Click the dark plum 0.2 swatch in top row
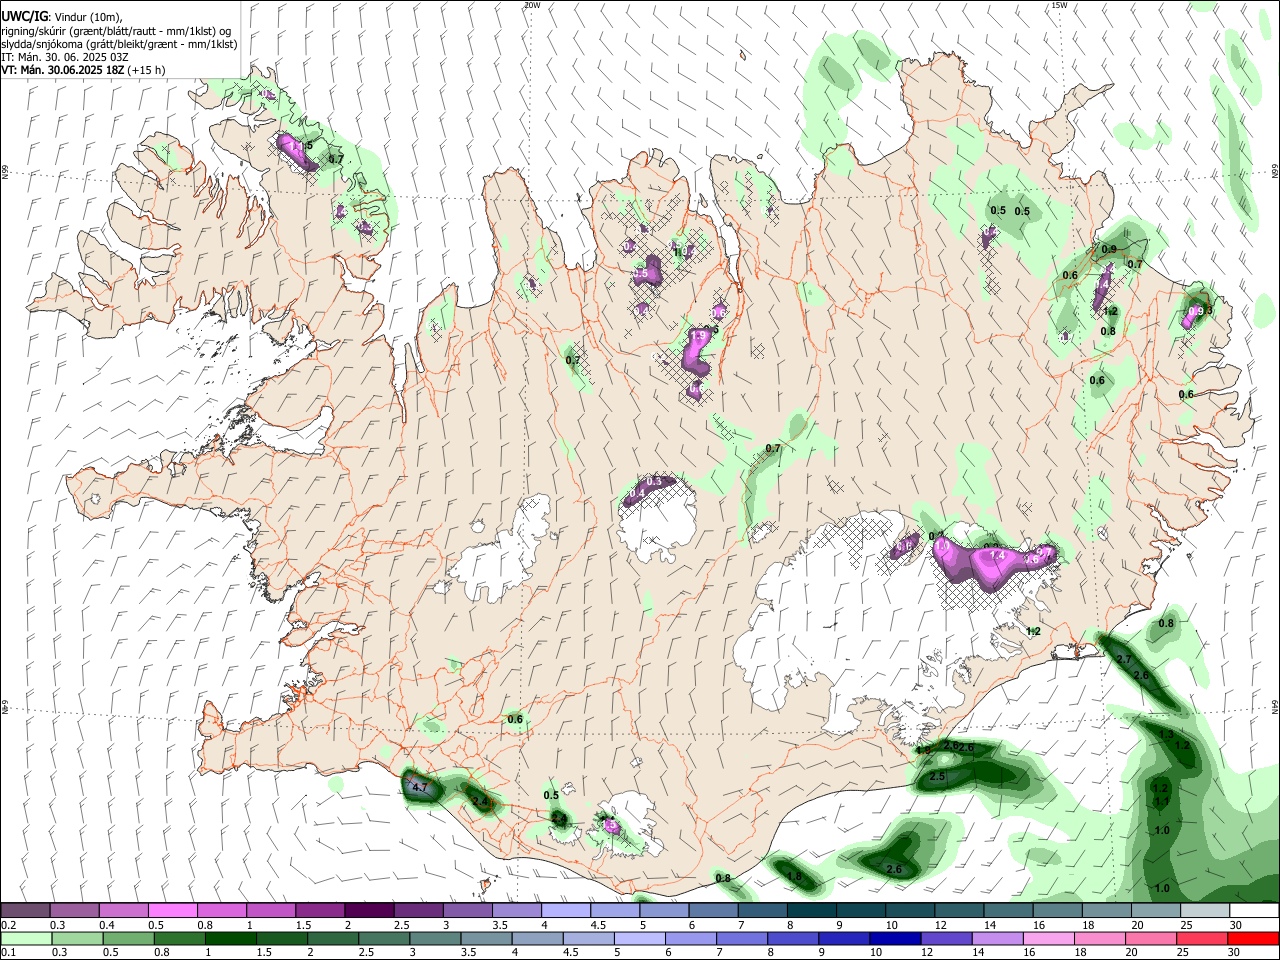This screenshot has height=960, width=1280. point(25,910)
